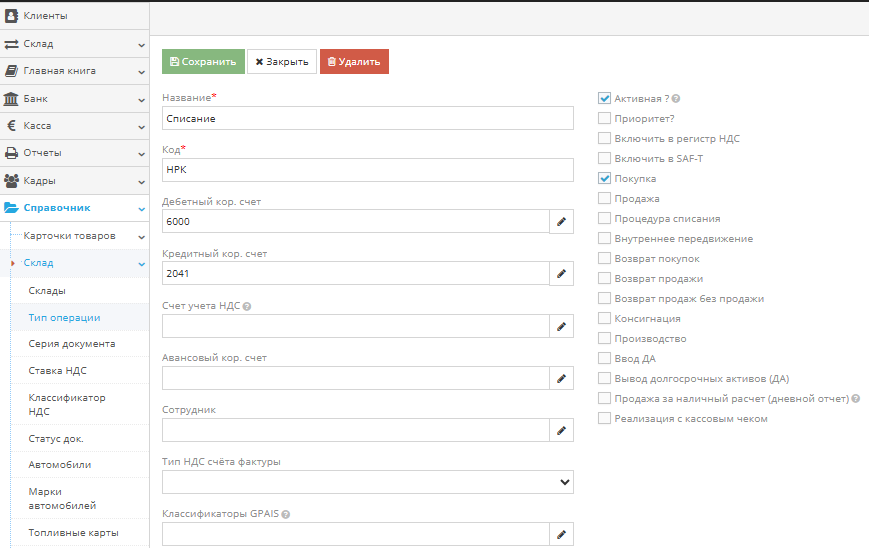Toggle the Покупка checkbox off
869x548 pixels.
[x=604, y=179]
